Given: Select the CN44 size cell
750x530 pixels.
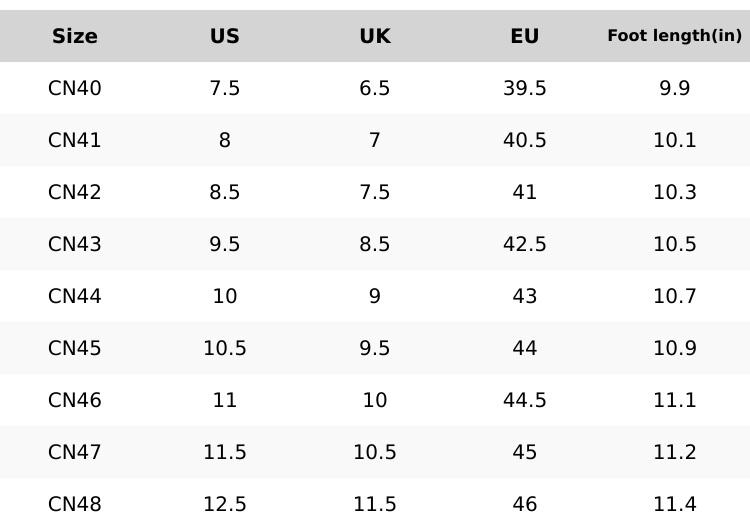Looking at the screenshot, I should pyautogui.click(x=75, y=296).
